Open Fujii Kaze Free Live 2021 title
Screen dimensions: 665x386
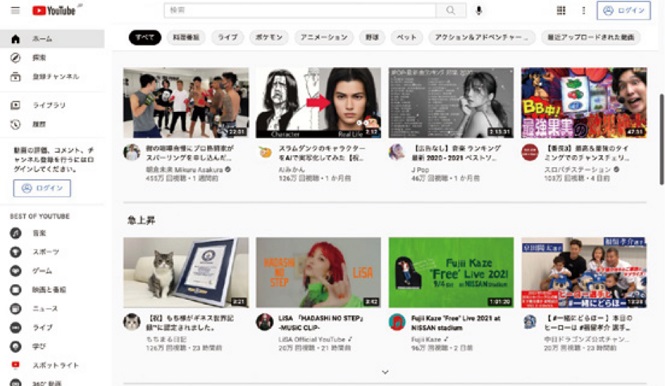coord(455,323)
